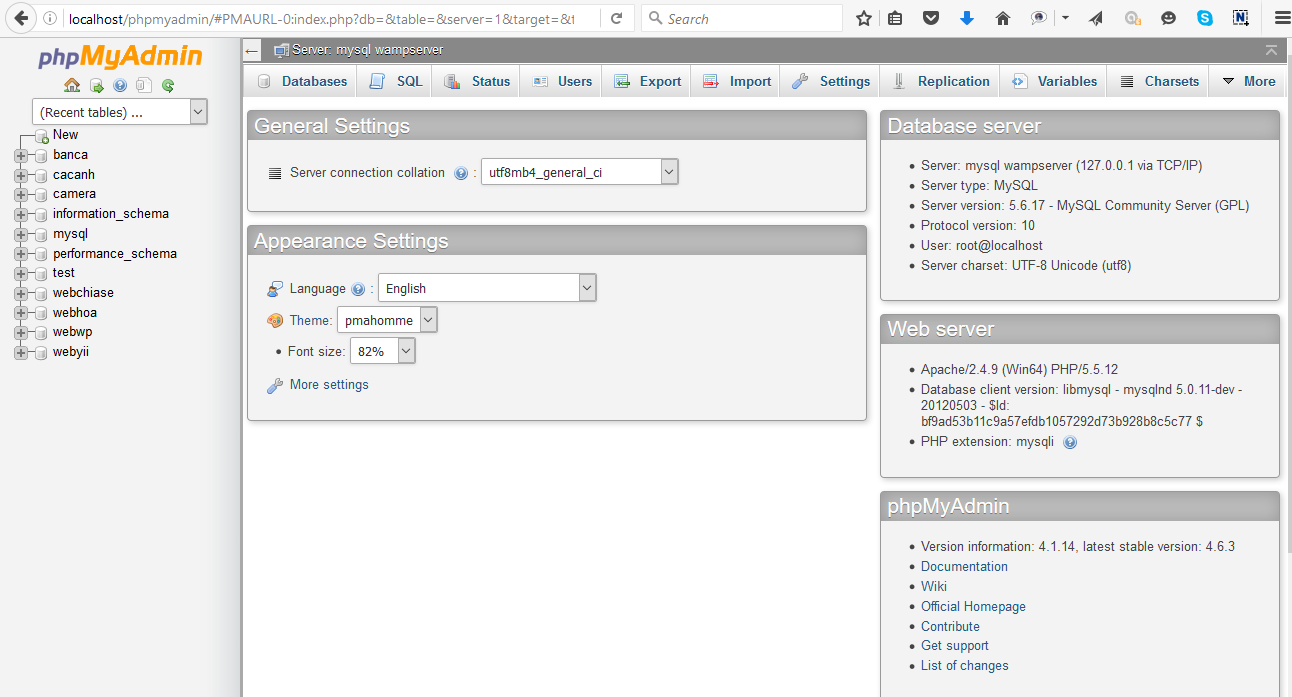
Task: Open the Documentation link
Action: click(x=964, y=567)
